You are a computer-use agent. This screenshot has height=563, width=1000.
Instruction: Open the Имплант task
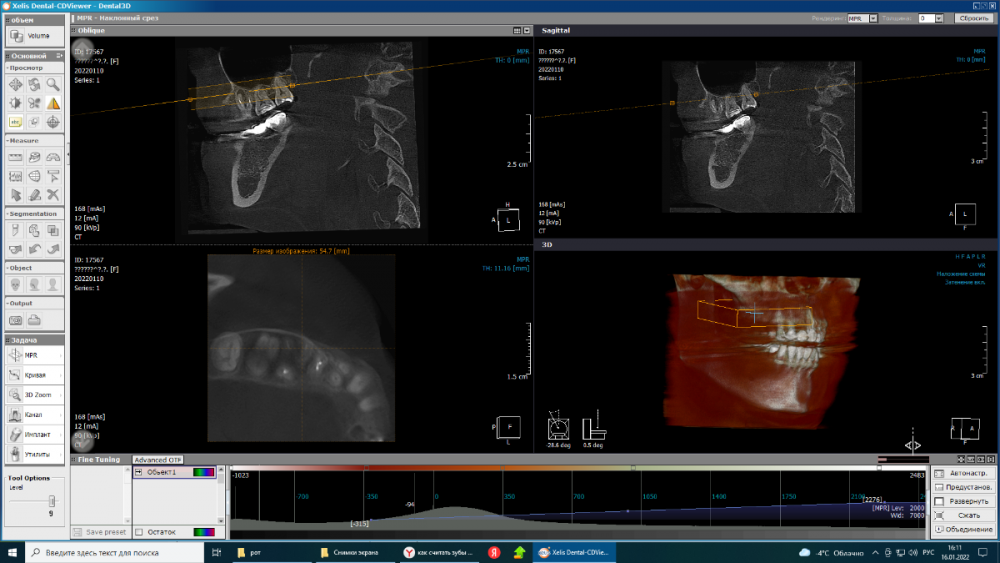(32, 434)
